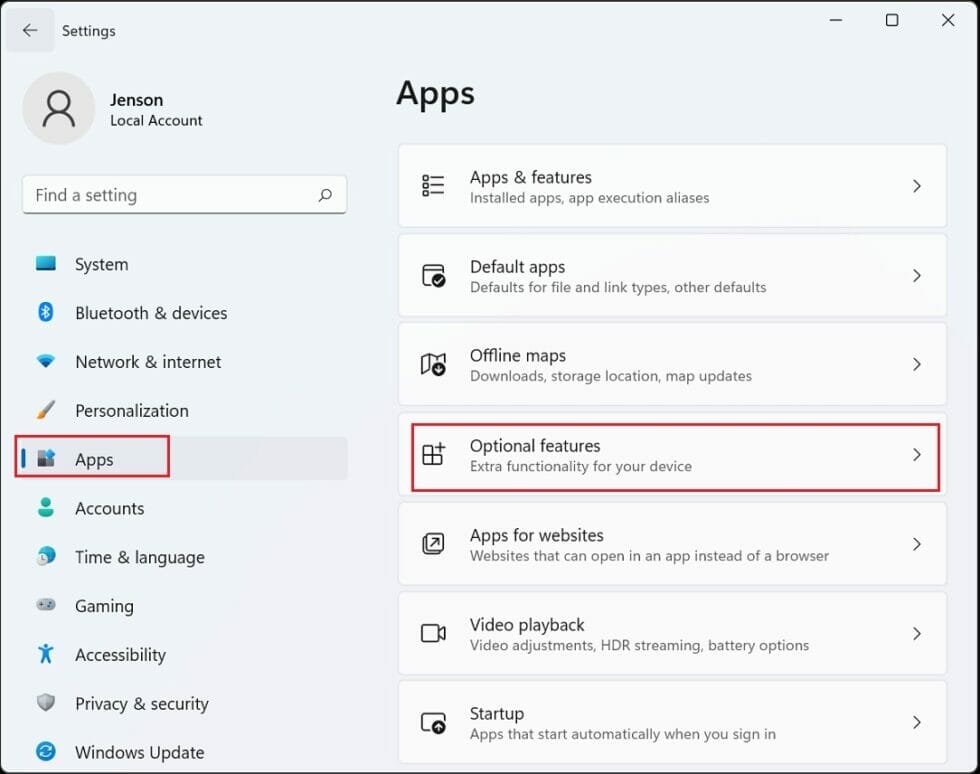
Task: Click the search magnifier icon
Action: pyautogui.click(x=325, y=195)
